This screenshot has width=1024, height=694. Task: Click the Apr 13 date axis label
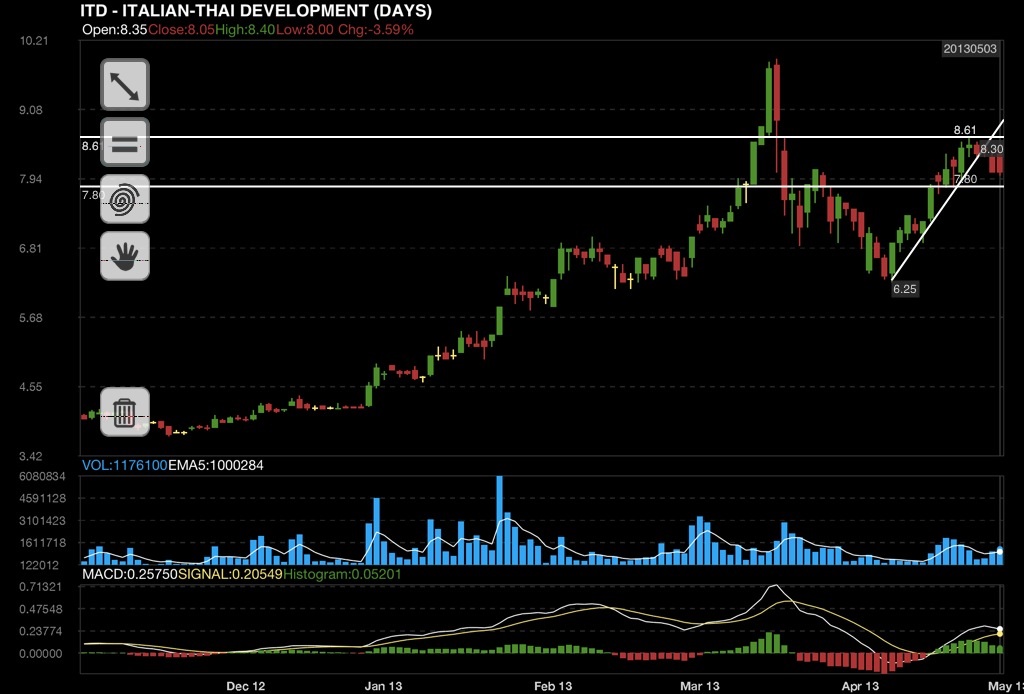coord(861,686)
